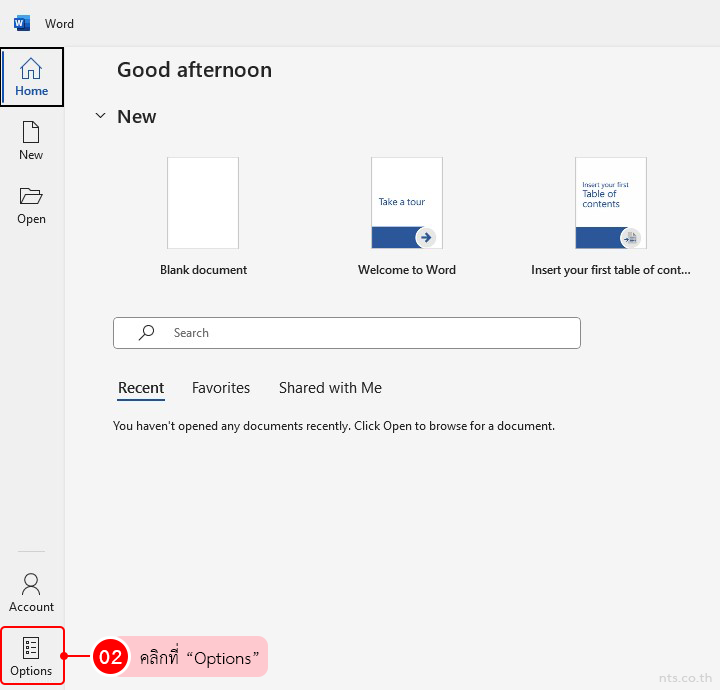Click the "Blank document" text label
Viewport: 720px width, 690px height.
(x=203, y=270)
